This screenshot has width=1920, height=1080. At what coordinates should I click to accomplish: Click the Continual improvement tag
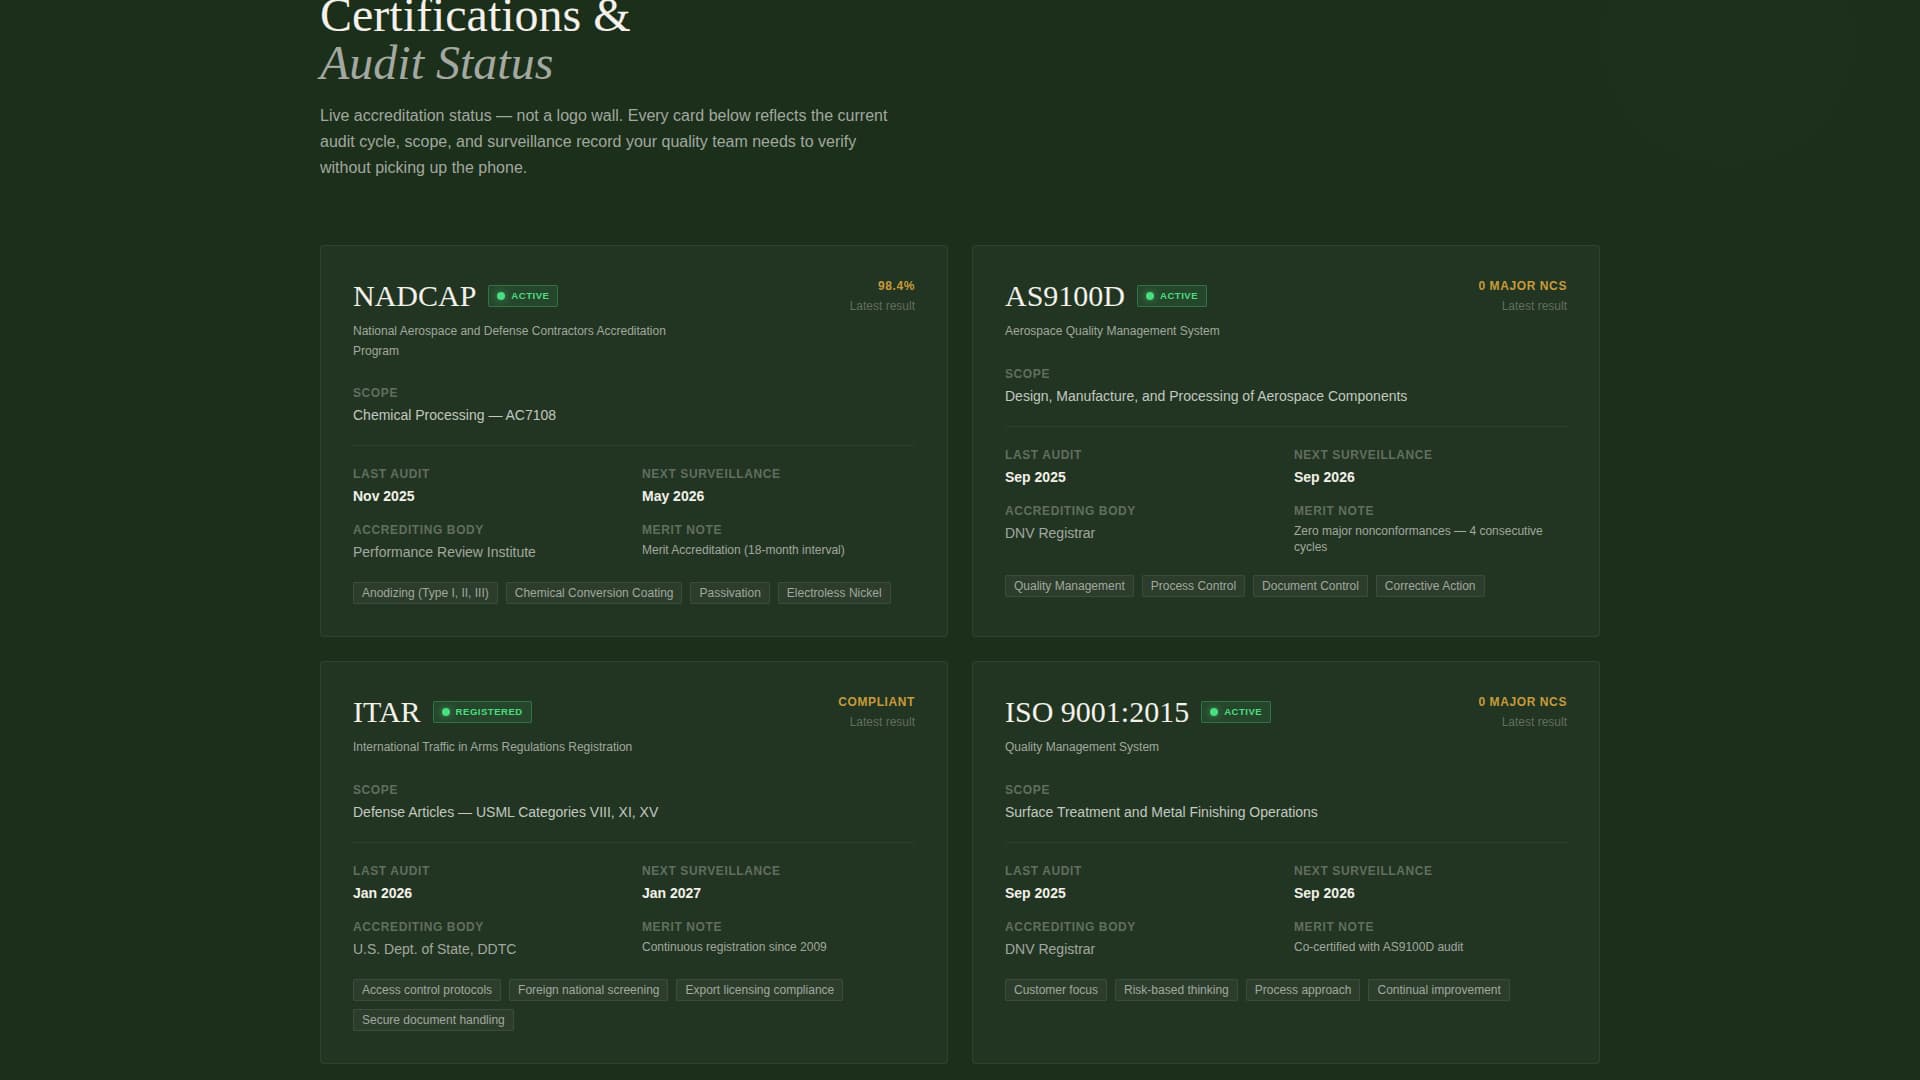(1438, 989)
